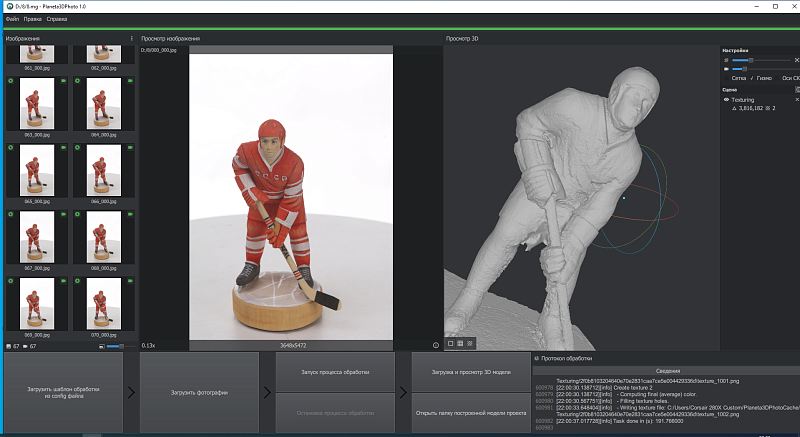This screenshot has width=800, height=437.
Task: Click Загрузить фотографии button
Action: coord(199,393)
